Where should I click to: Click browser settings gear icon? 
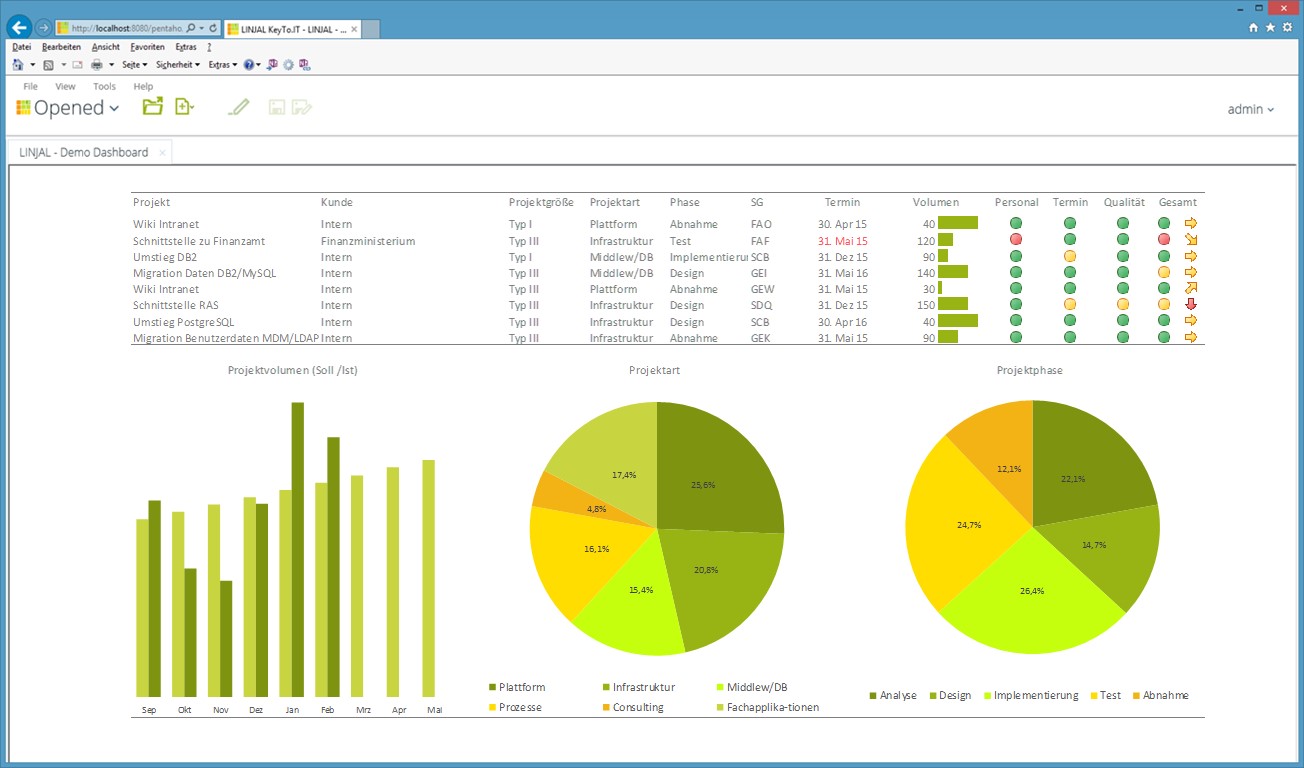coord(1287,28)
